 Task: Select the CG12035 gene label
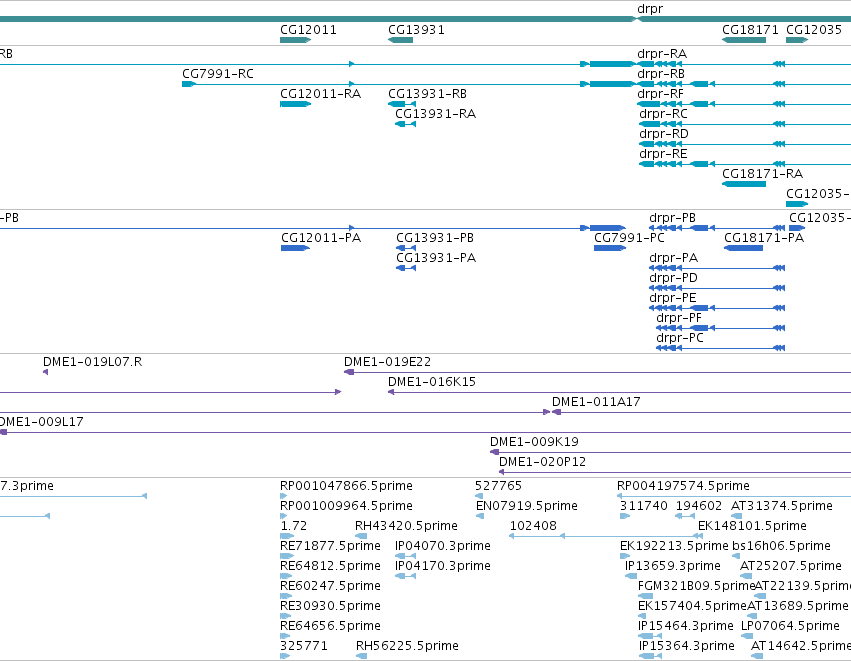(x=814, y=30)
